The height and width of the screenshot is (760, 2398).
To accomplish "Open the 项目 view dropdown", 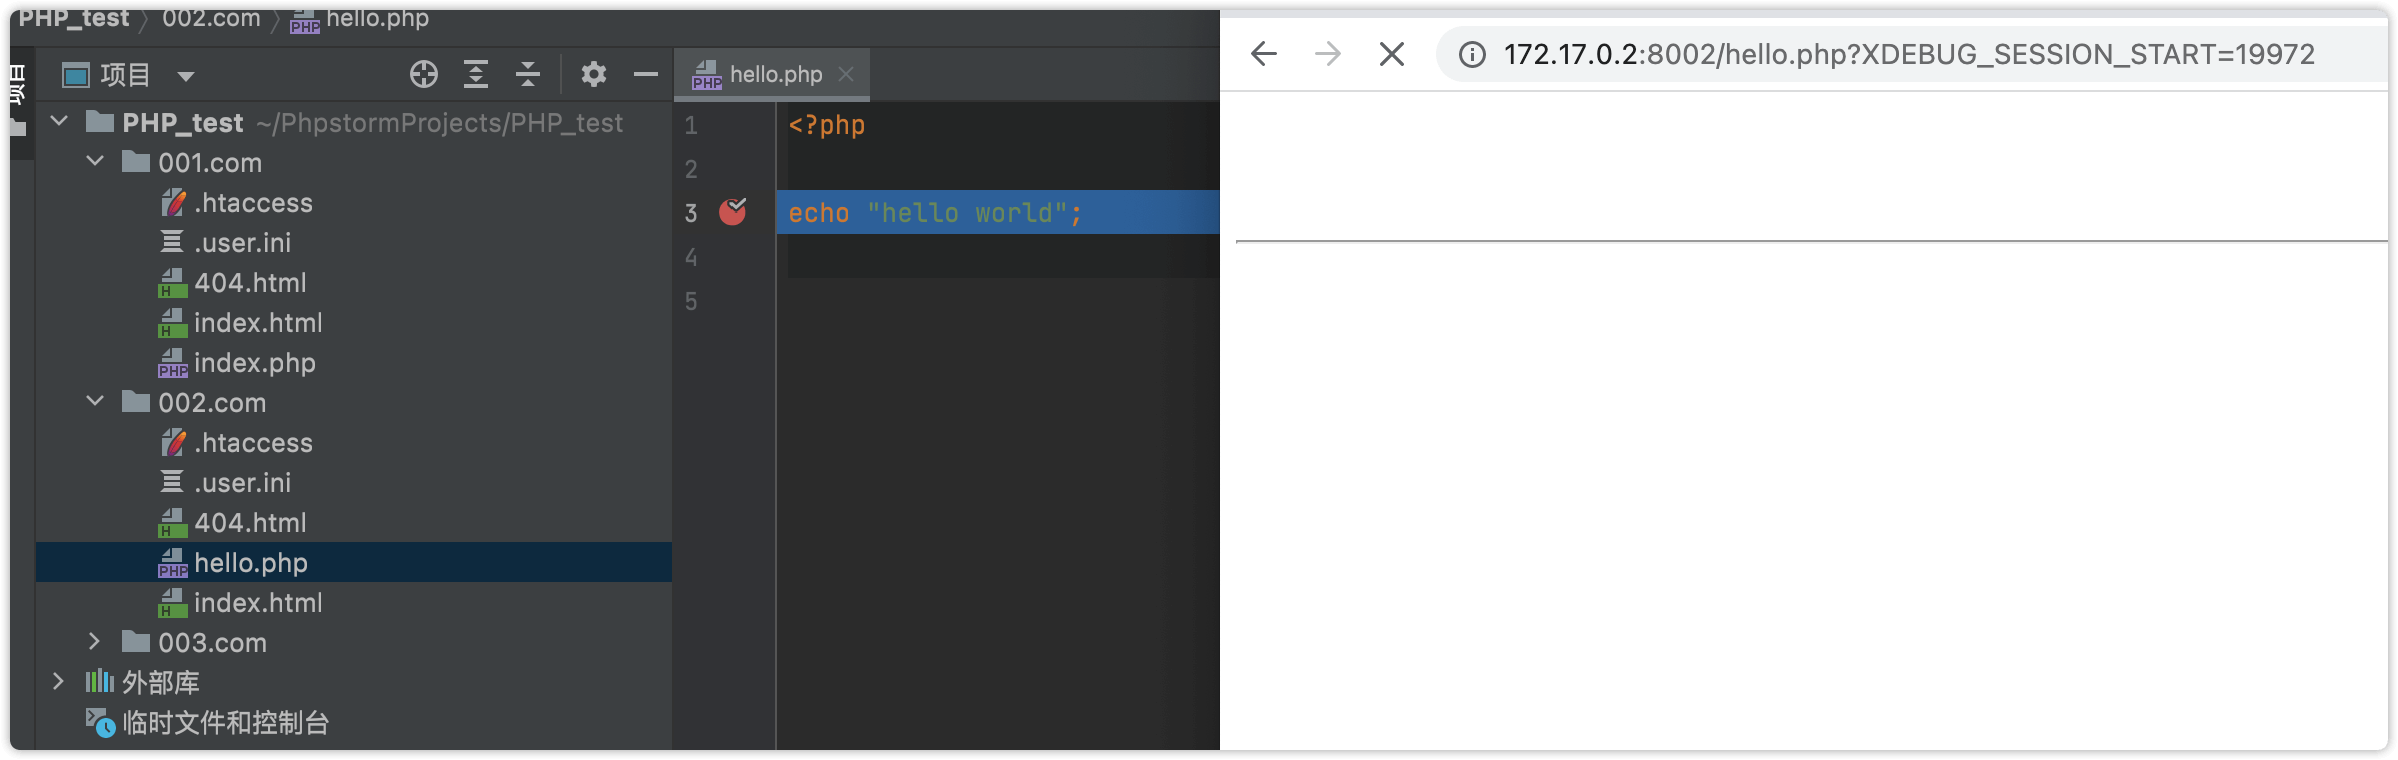I will (186, 75).
